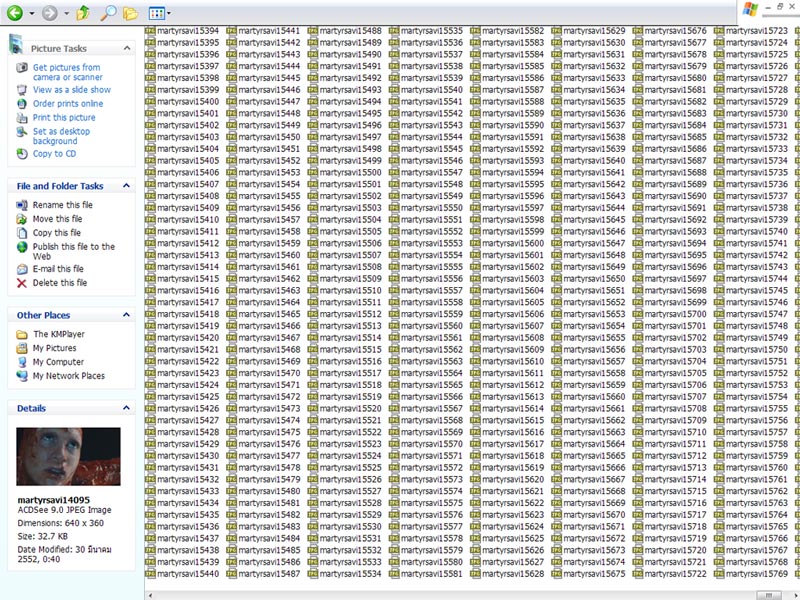Click the printer icon beside Print this picture
Image resolution: width=800 pixels, height=600 pixels.
pyautogui.click(x=22, y=118)
